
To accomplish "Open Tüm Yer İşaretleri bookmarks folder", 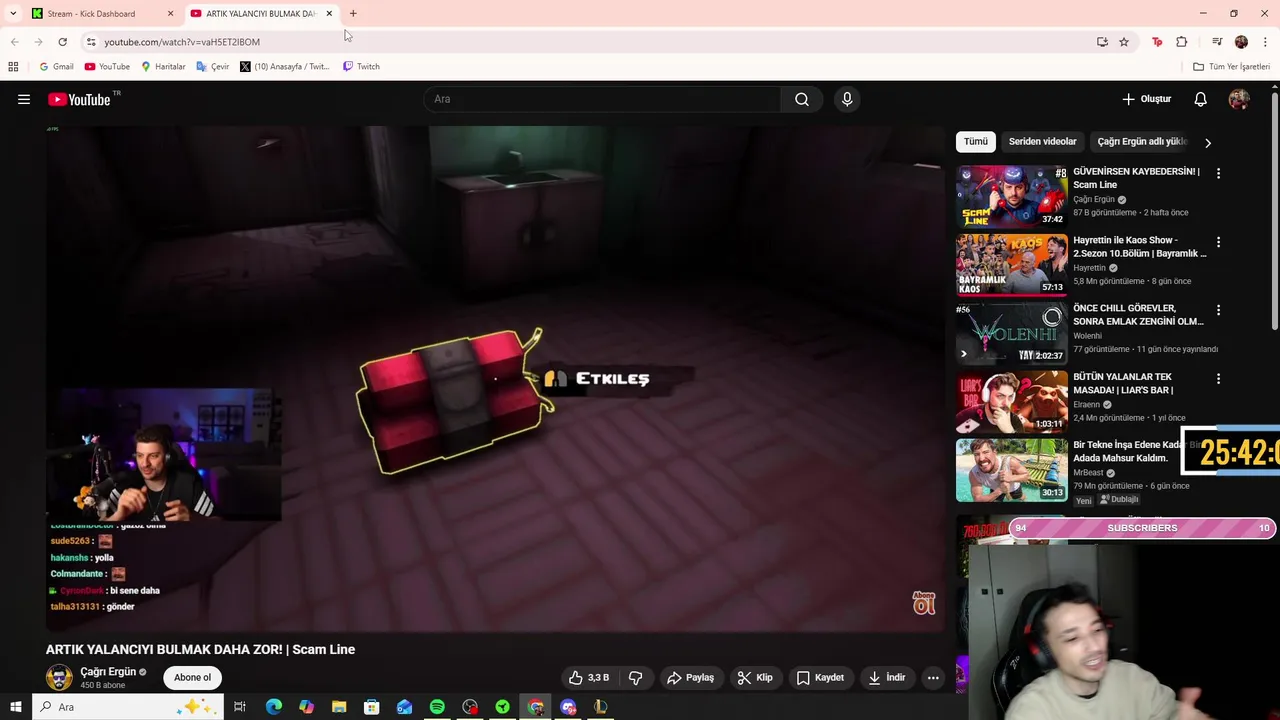I will pyautogui.click(x=1231, y=67).
